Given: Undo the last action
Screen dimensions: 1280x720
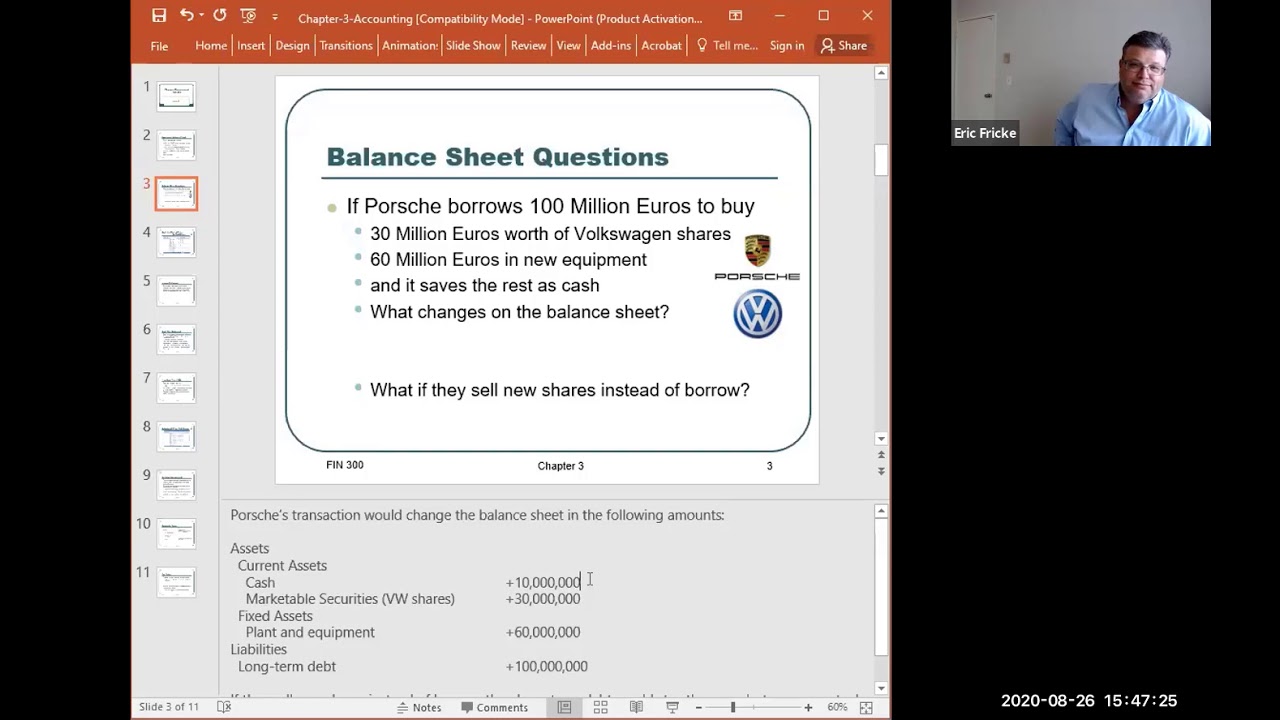Looking at the screenshot, I should [x=187, y=16].
